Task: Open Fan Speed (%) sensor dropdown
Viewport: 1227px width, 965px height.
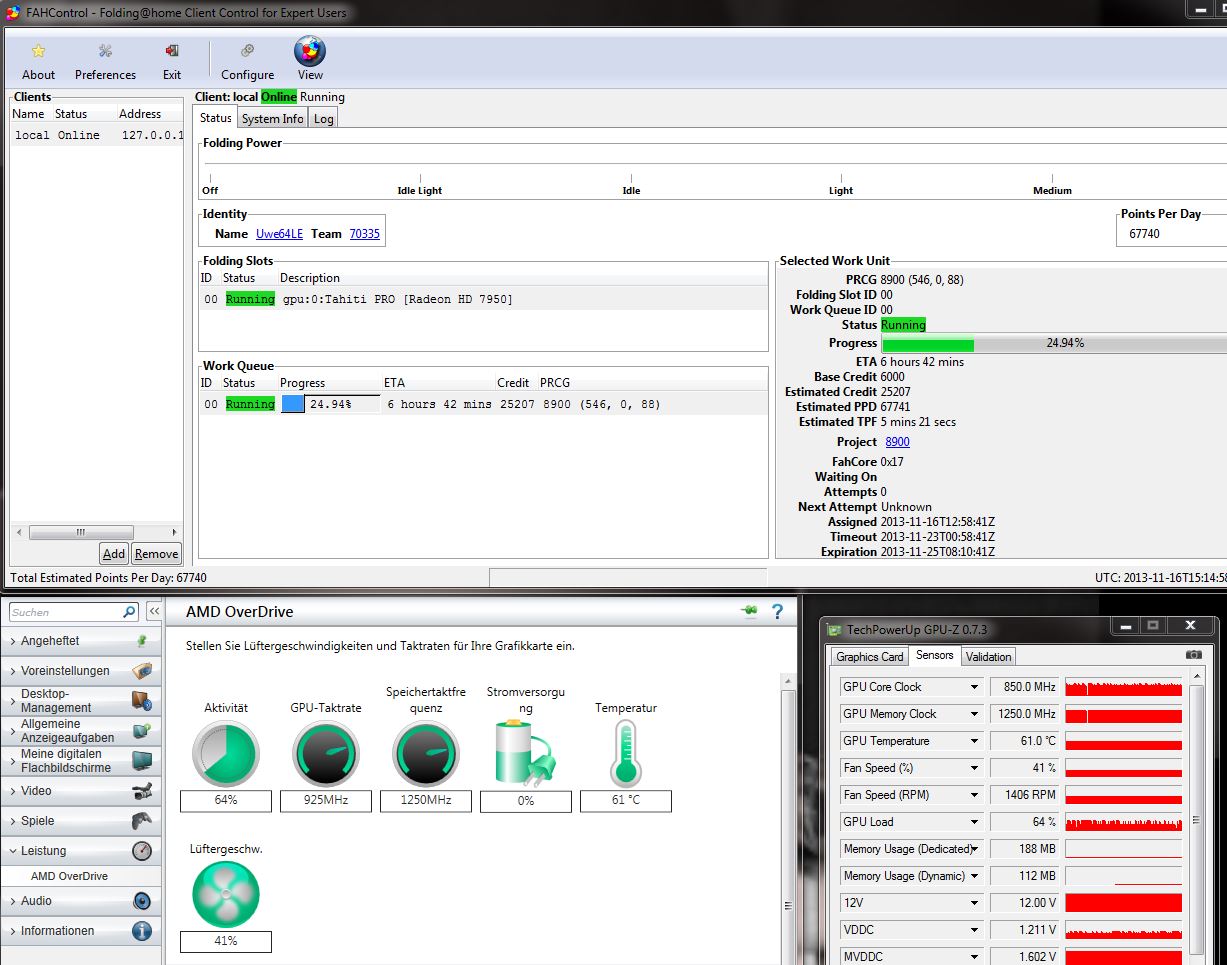Action: 974,768
